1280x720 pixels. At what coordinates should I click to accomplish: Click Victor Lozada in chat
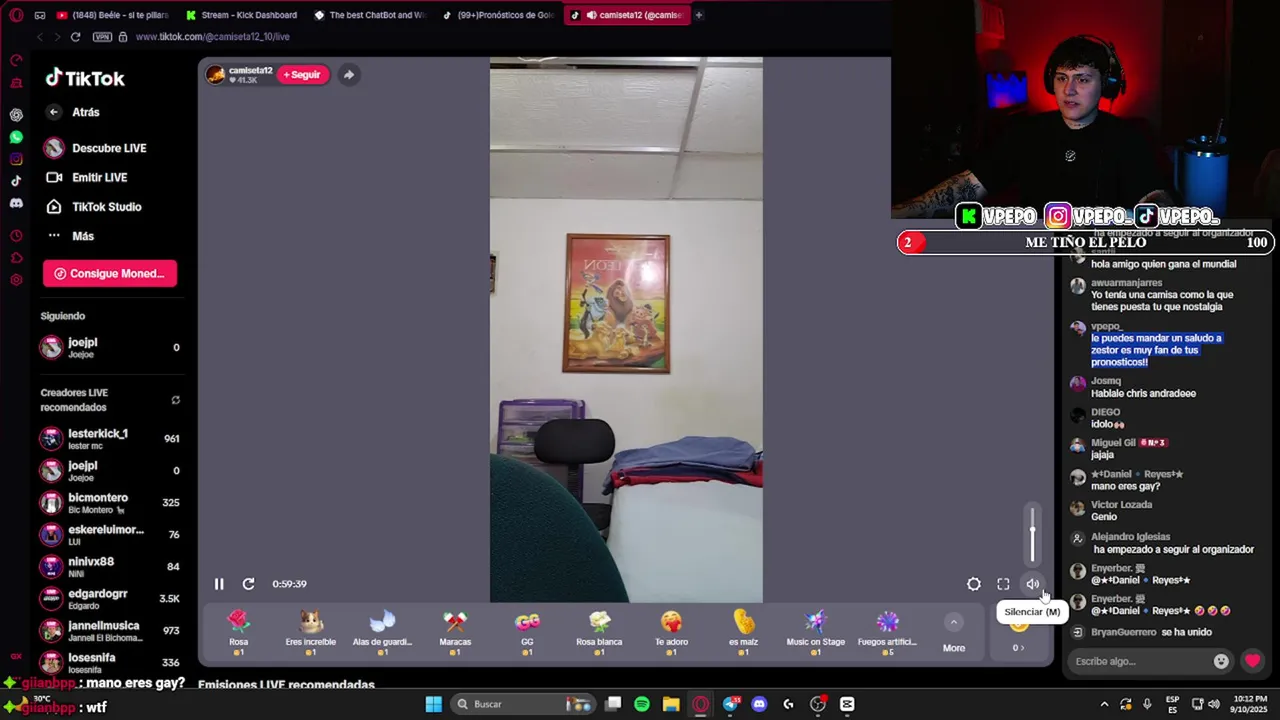(1121, 505)
